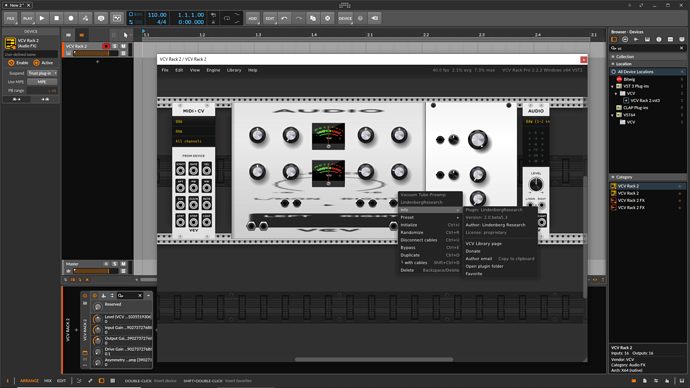Start playback with the transport Play icon
Image resolution: width=690 pixels, height=388 pixels.
[42, 18]
